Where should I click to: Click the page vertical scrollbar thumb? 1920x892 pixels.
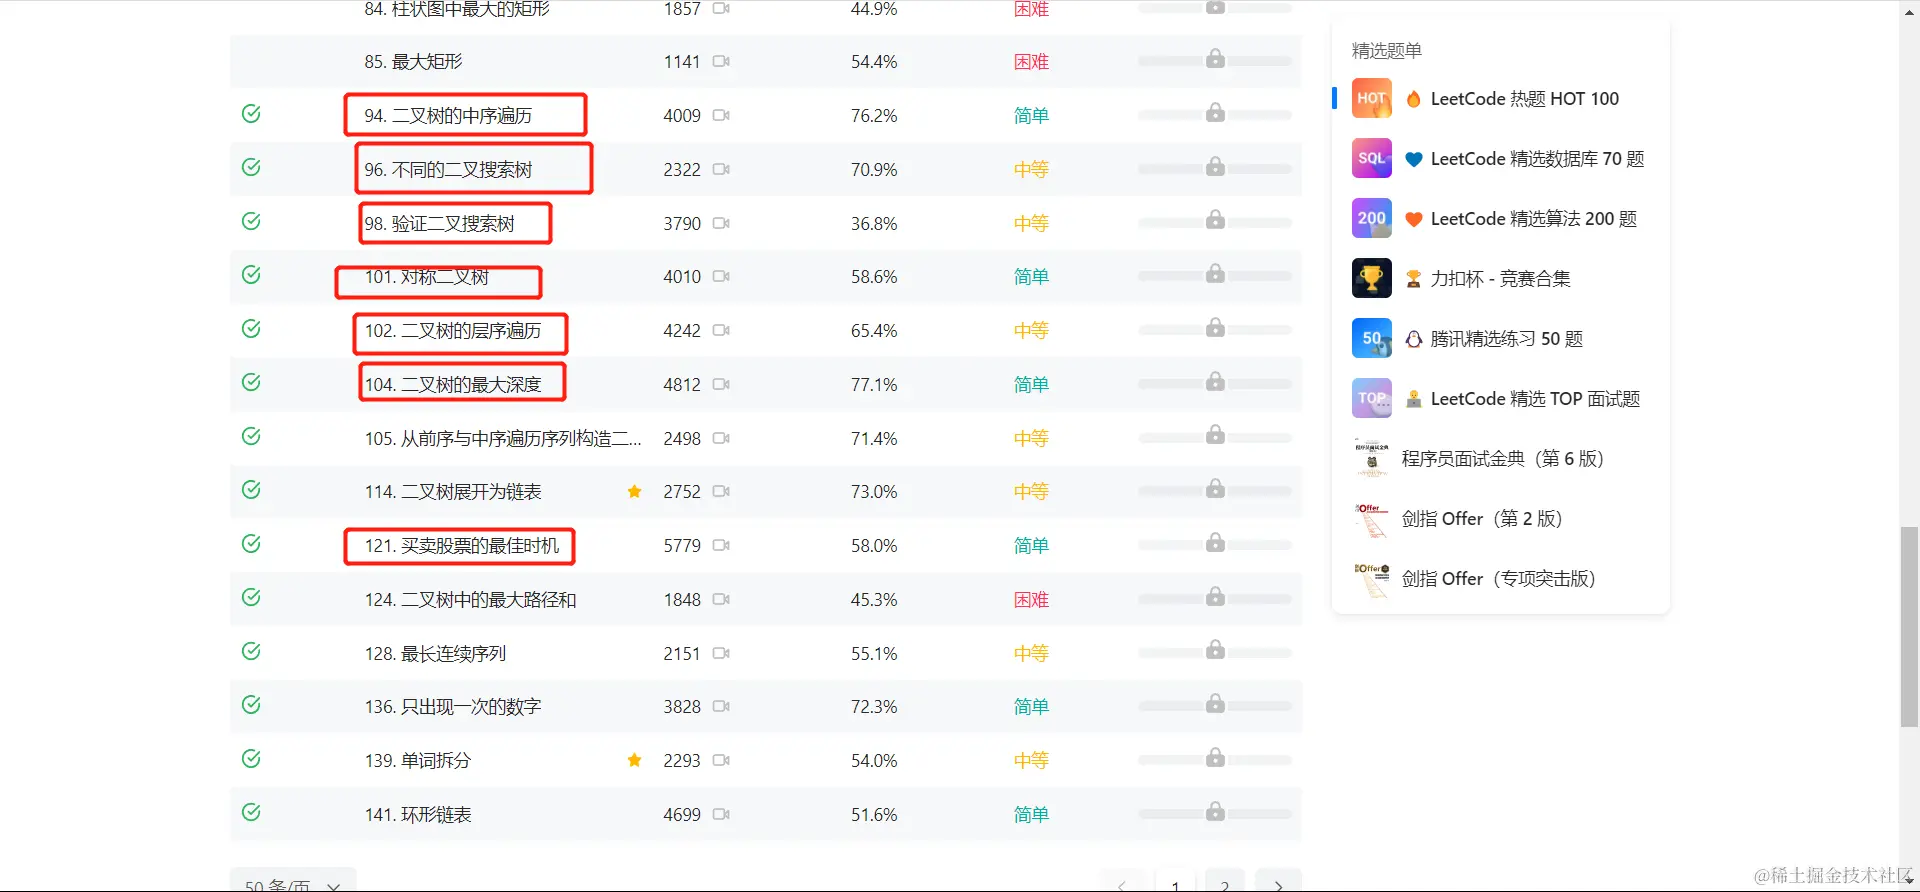tap(1909, 626)
